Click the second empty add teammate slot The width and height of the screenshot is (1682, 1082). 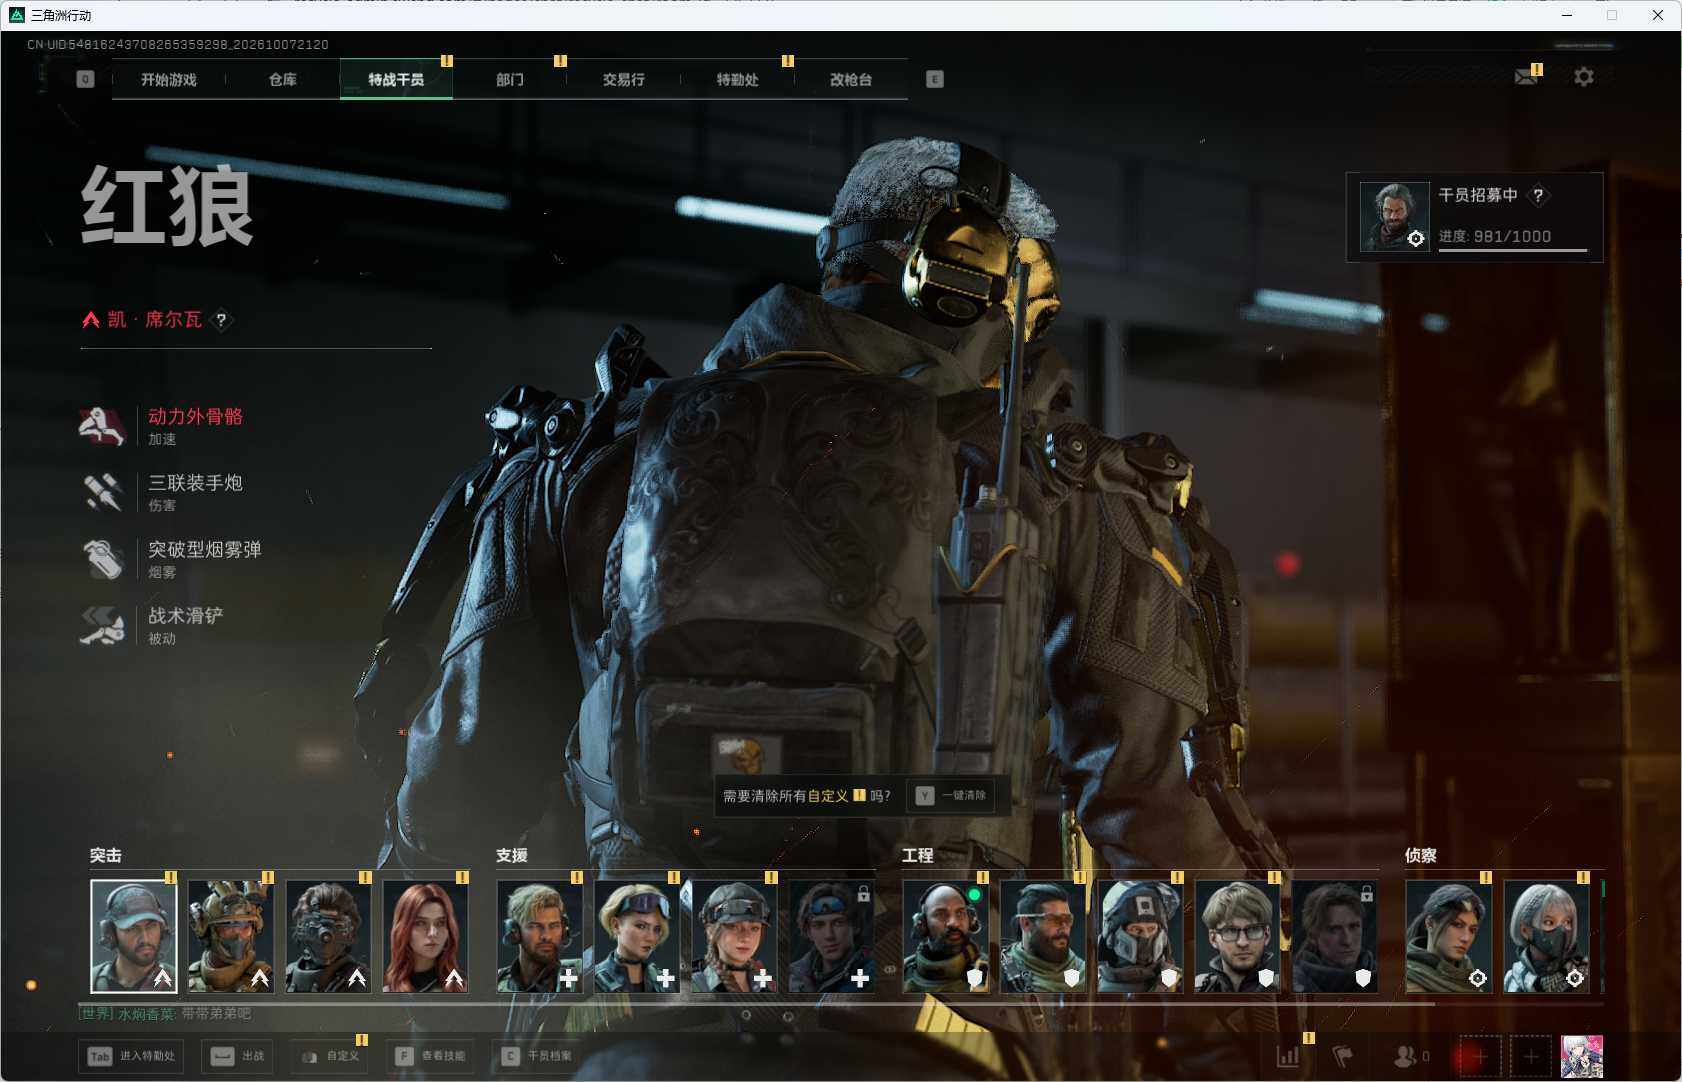(1530, 1056)
